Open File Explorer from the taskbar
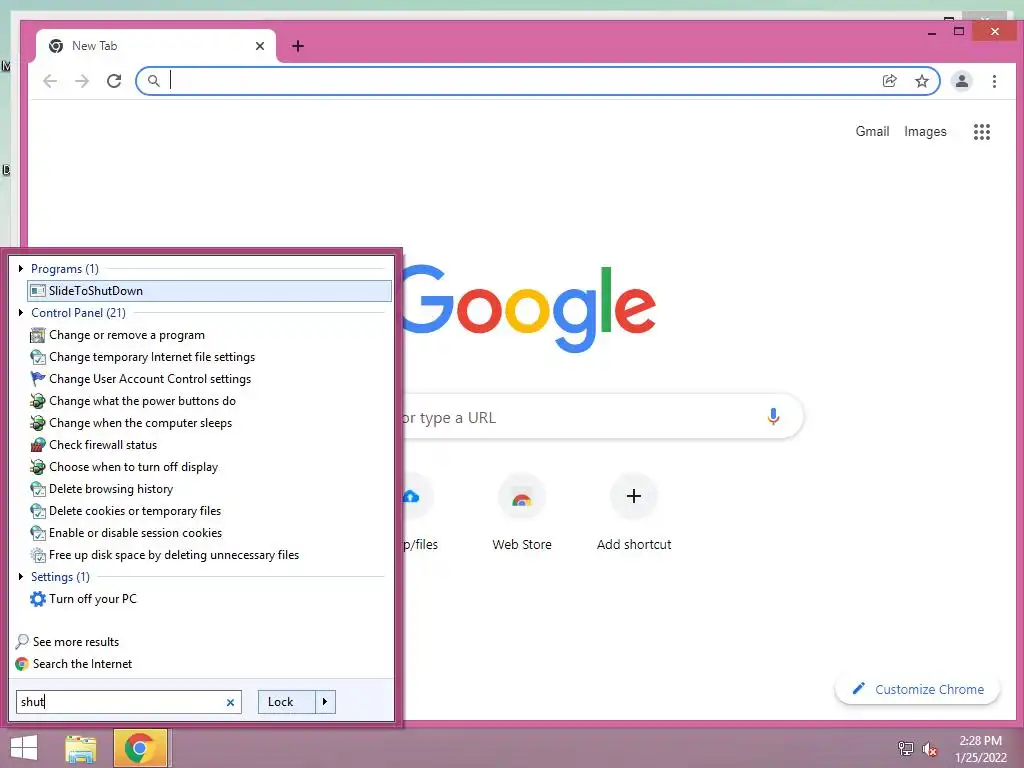The image size is (1024, 768). pyautogui.click(x=81, y=748)
